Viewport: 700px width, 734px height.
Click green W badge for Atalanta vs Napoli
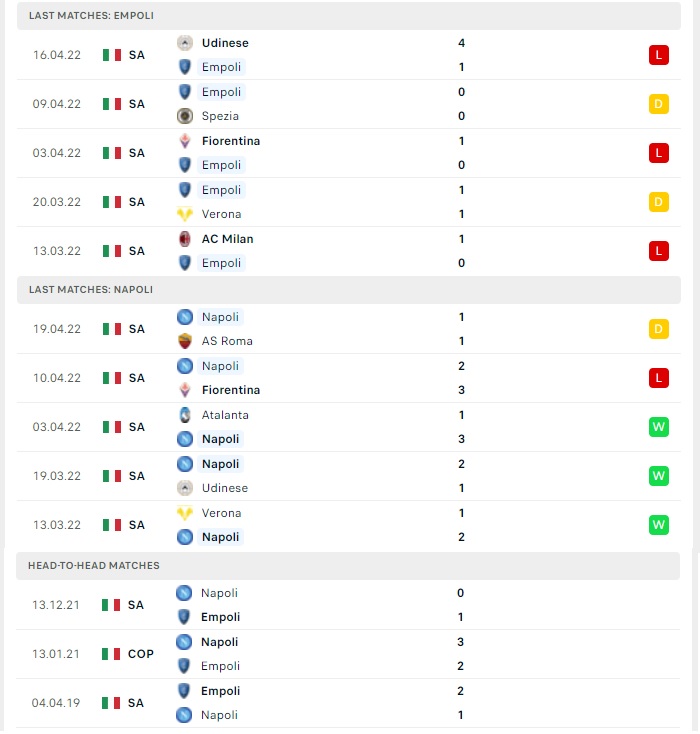658,427
